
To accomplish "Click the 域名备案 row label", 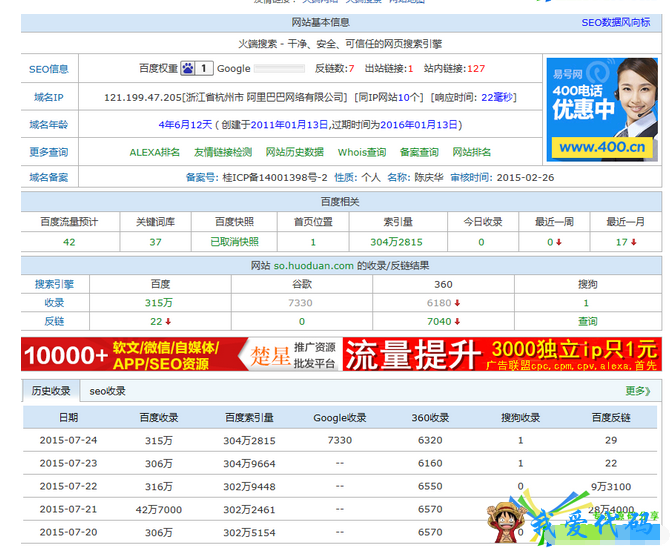I will tap(49, 177).
